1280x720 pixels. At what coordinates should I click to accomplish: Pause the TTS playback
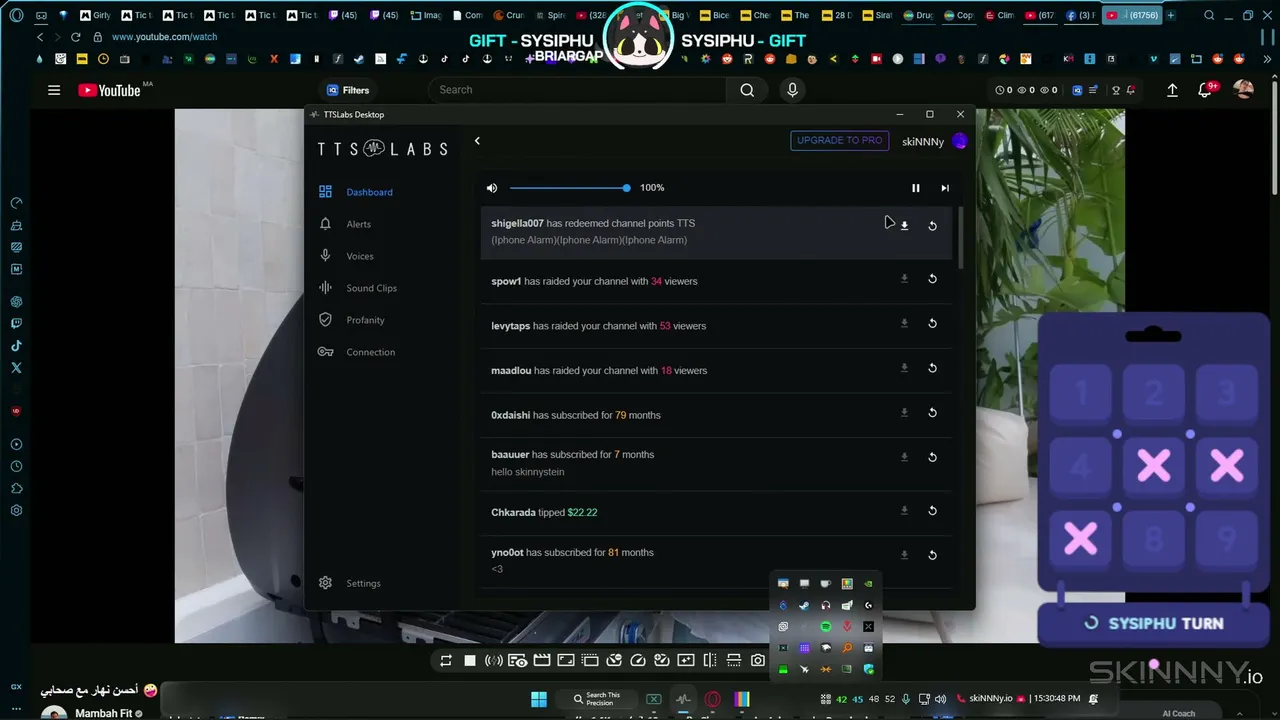915,188
